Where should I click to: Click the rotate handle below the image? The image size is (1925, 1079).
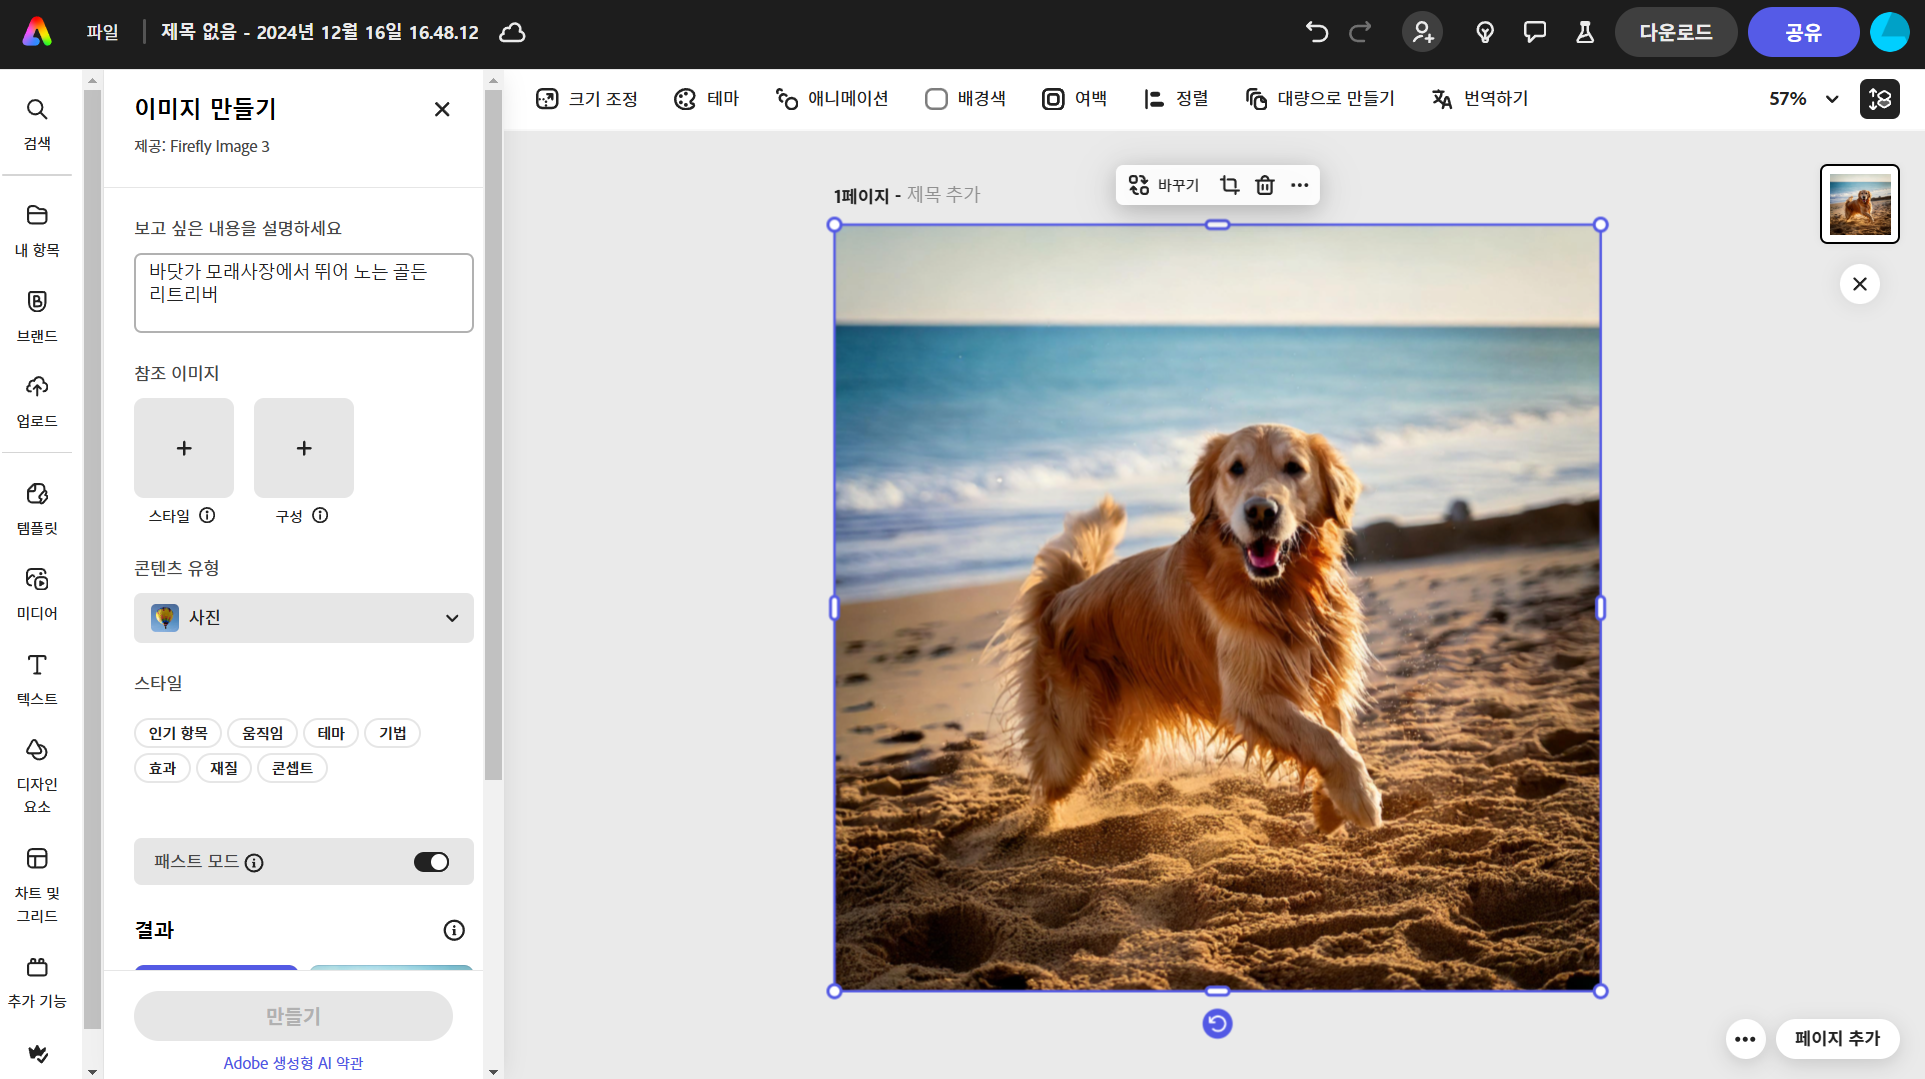[x=1217, y=1024]
